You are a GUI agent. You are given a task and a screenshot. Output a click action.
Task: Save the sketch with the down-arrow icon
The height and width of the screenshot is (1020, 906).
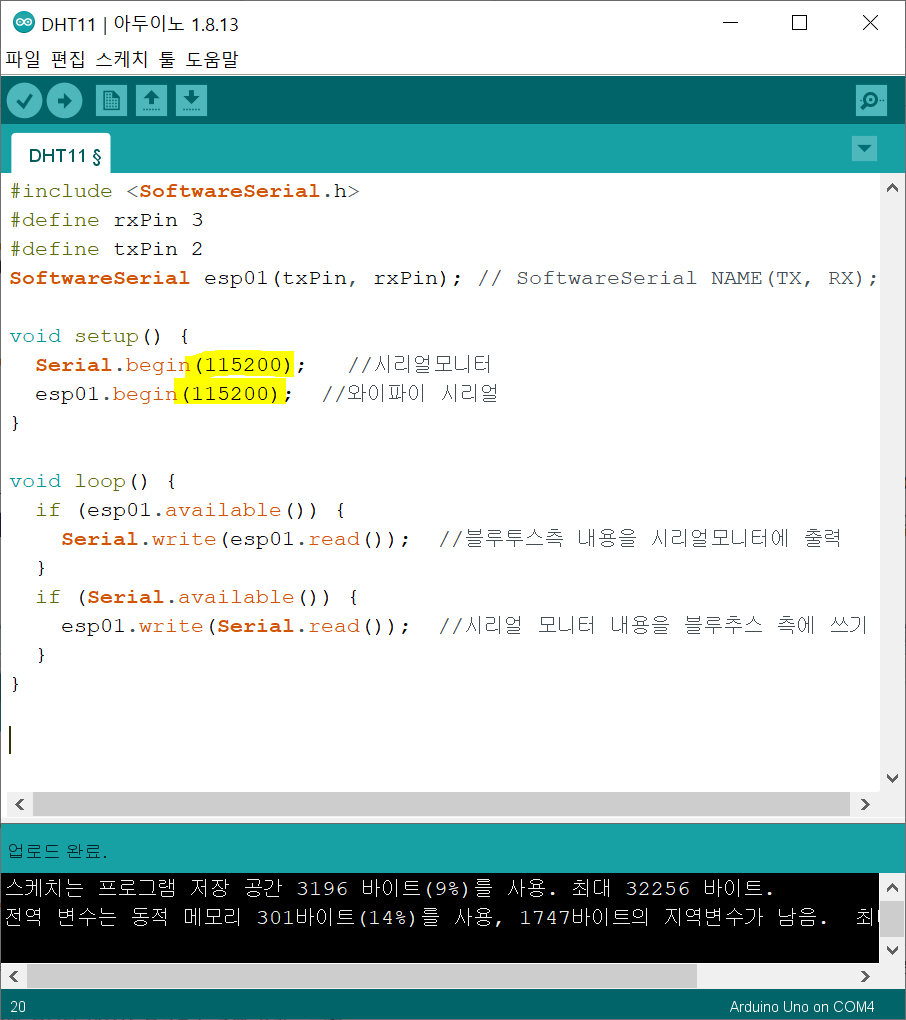pos(191,101)
